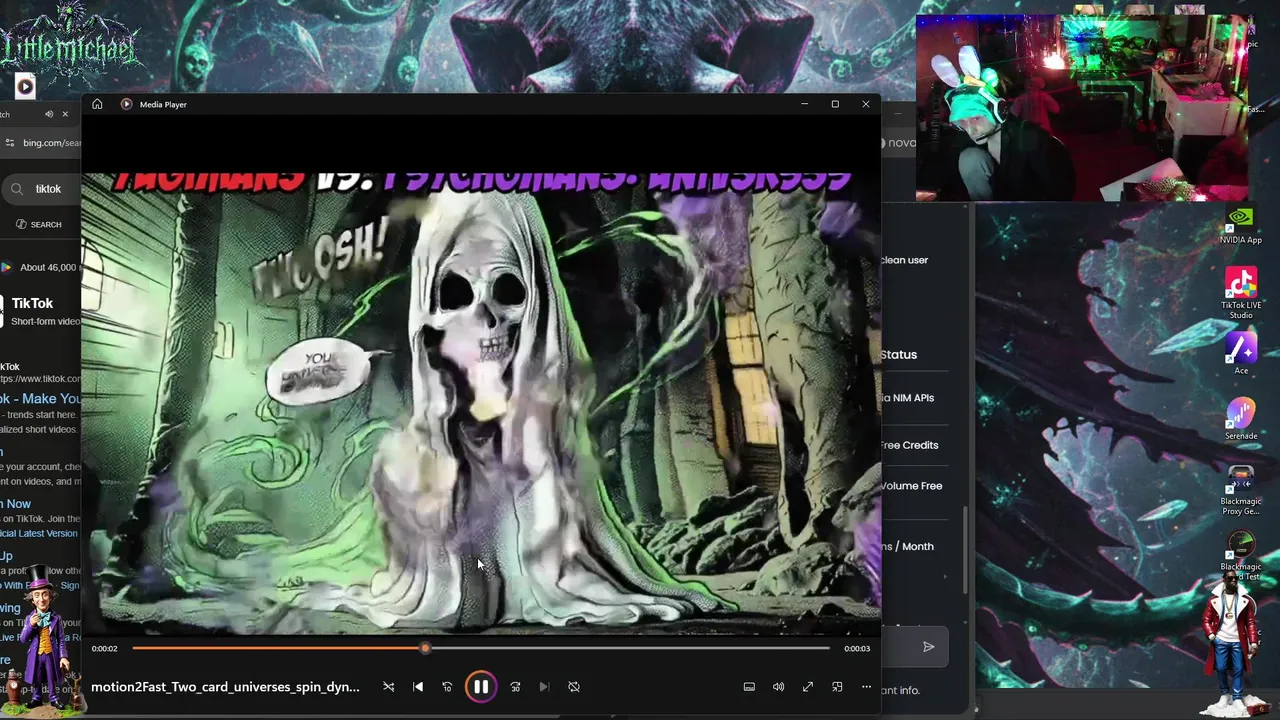Click the video frame in Media Player
1280x720 pixels.
point(481,403)
